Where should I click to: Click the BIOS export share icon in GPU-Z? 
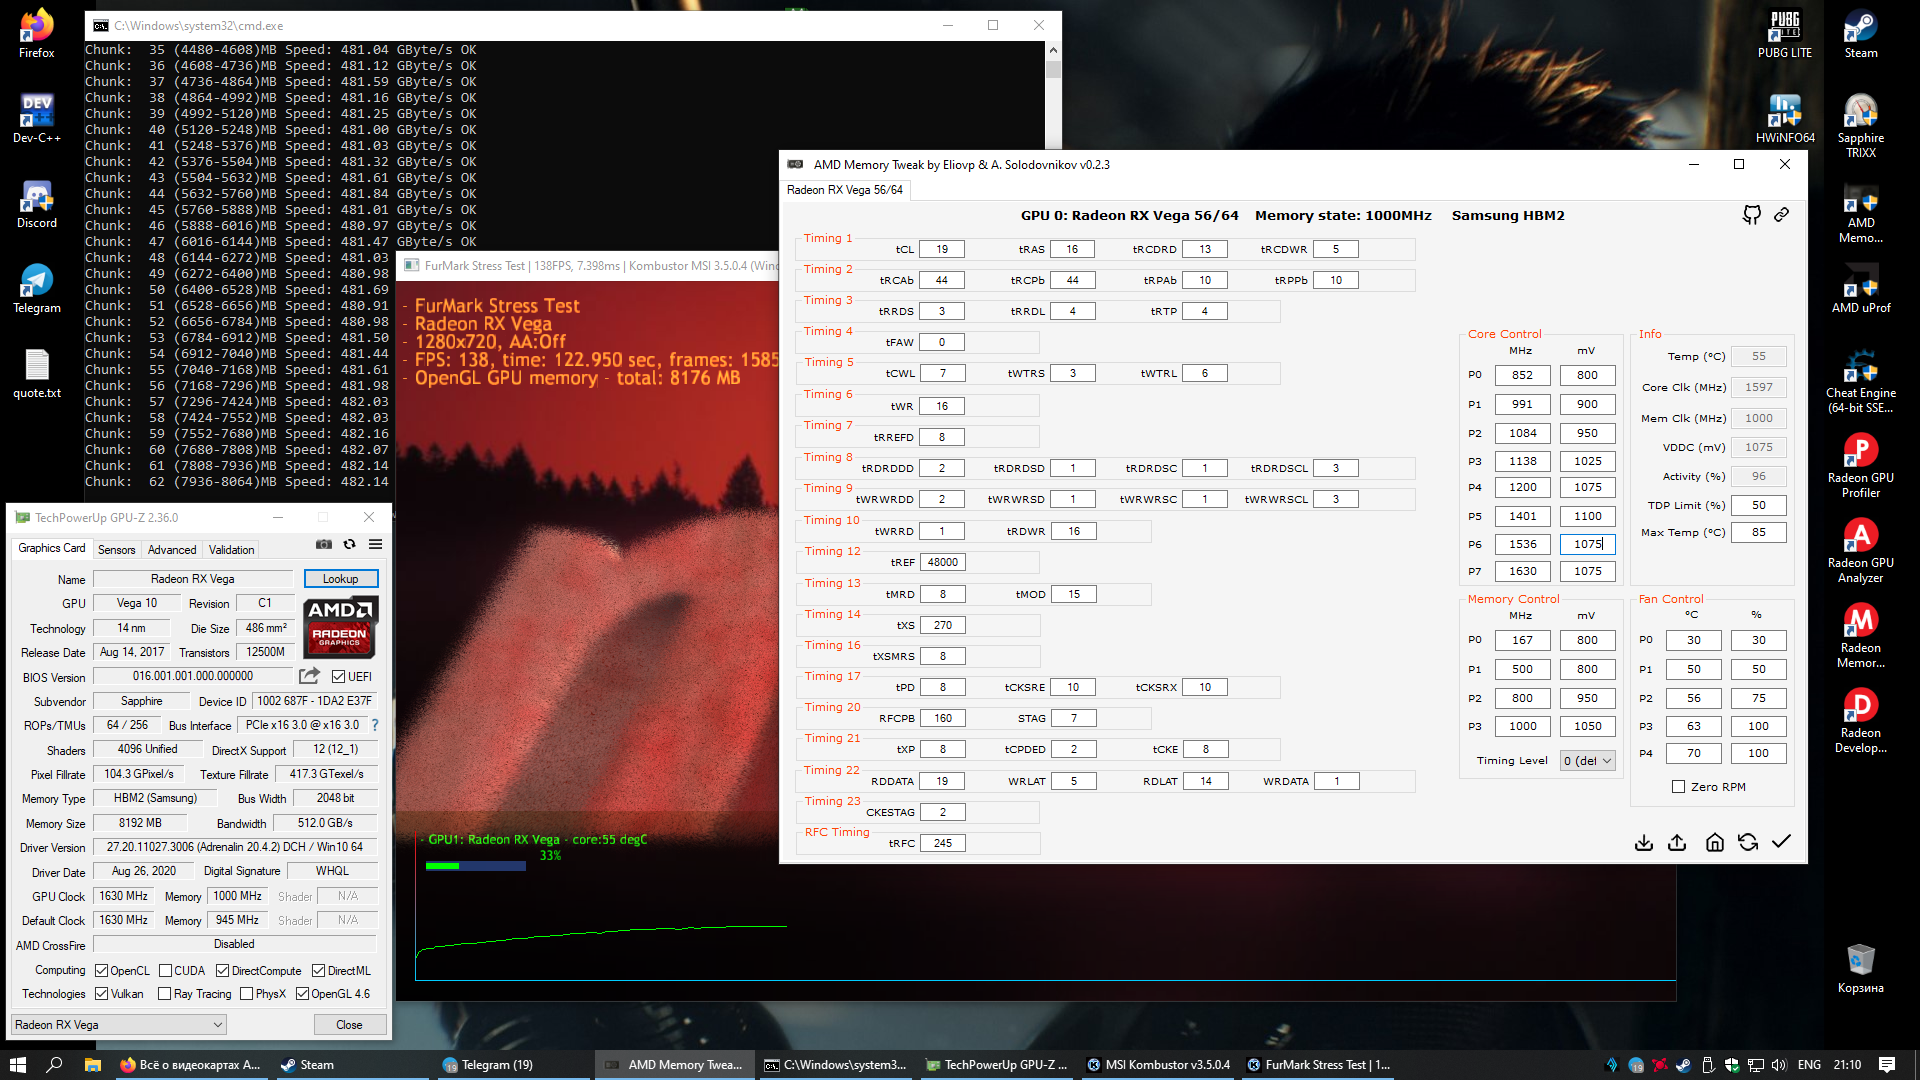click(310, 677)
